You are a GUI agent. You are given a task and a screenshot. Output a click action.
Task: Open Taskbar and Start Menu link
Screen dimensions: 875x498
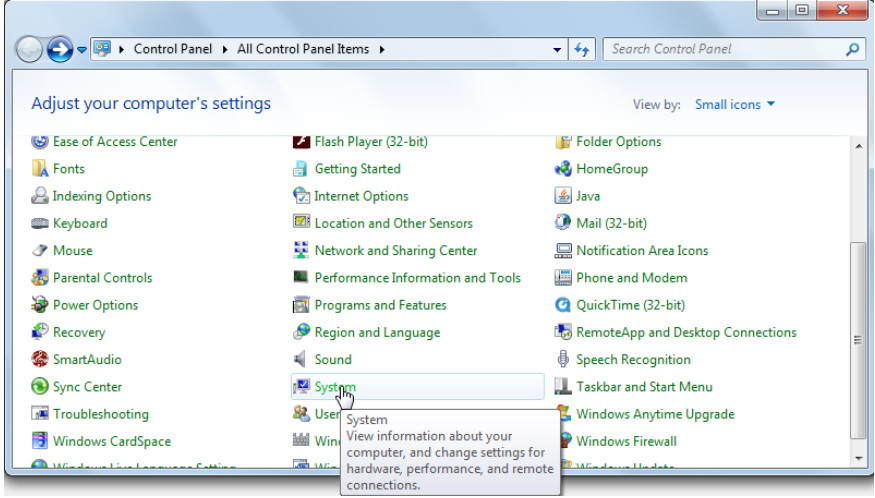pyautogui.click(x=644, y=387)
